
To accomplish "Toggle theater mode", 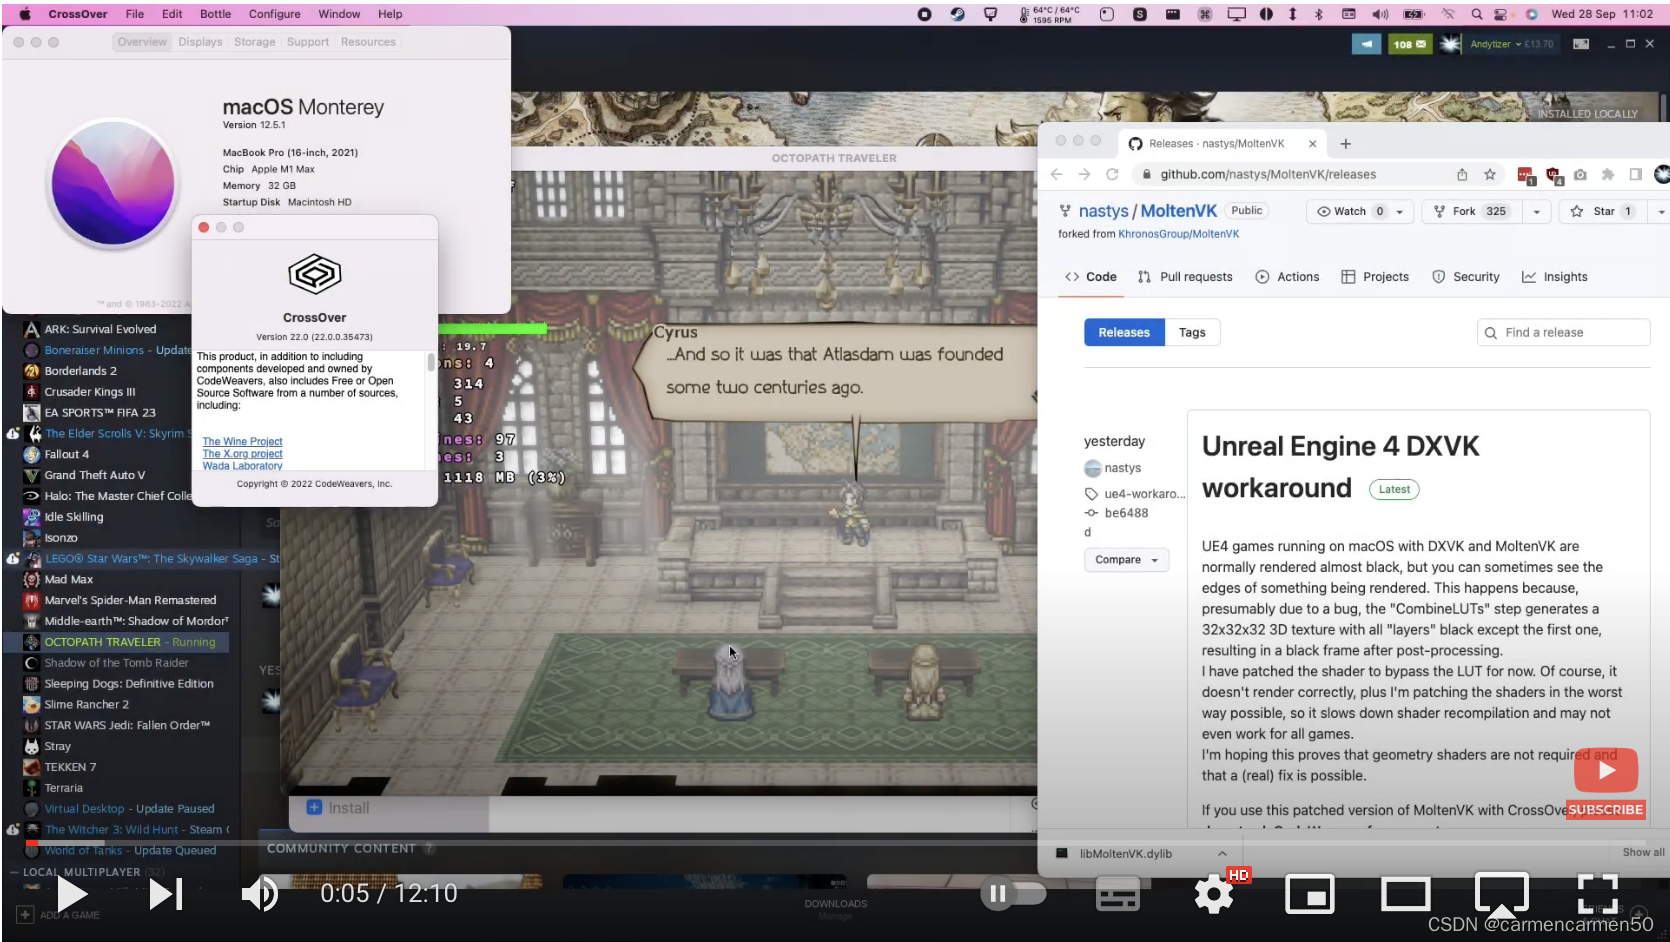I will pos(1405,894).
